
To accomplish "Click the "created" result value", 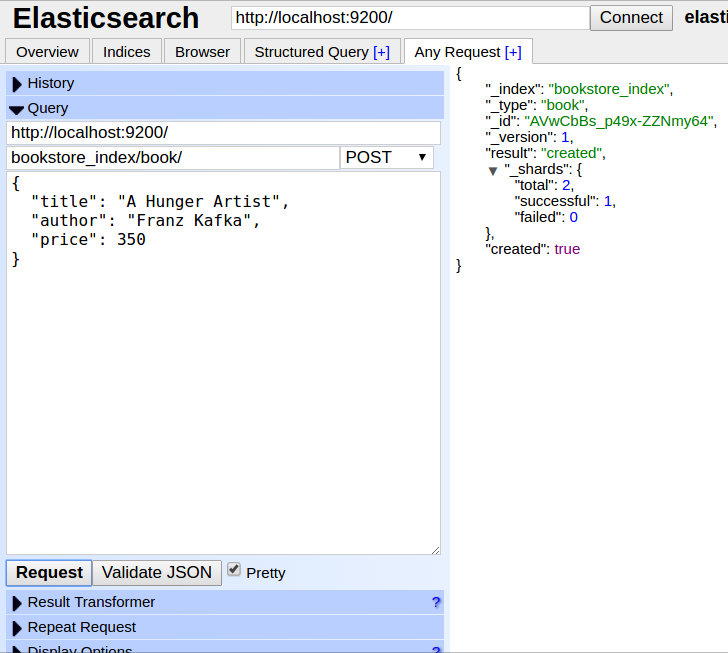I will [572, 153].
